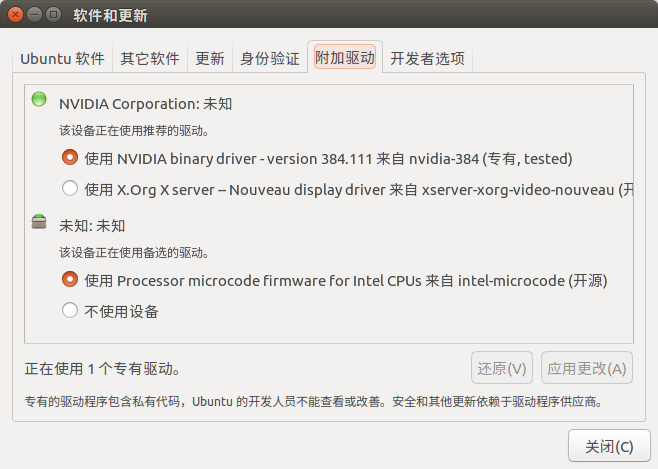Select NVIDIA binary driver version 384.111
This screenshot has width=658, height=469.
(x=70, y=157)
